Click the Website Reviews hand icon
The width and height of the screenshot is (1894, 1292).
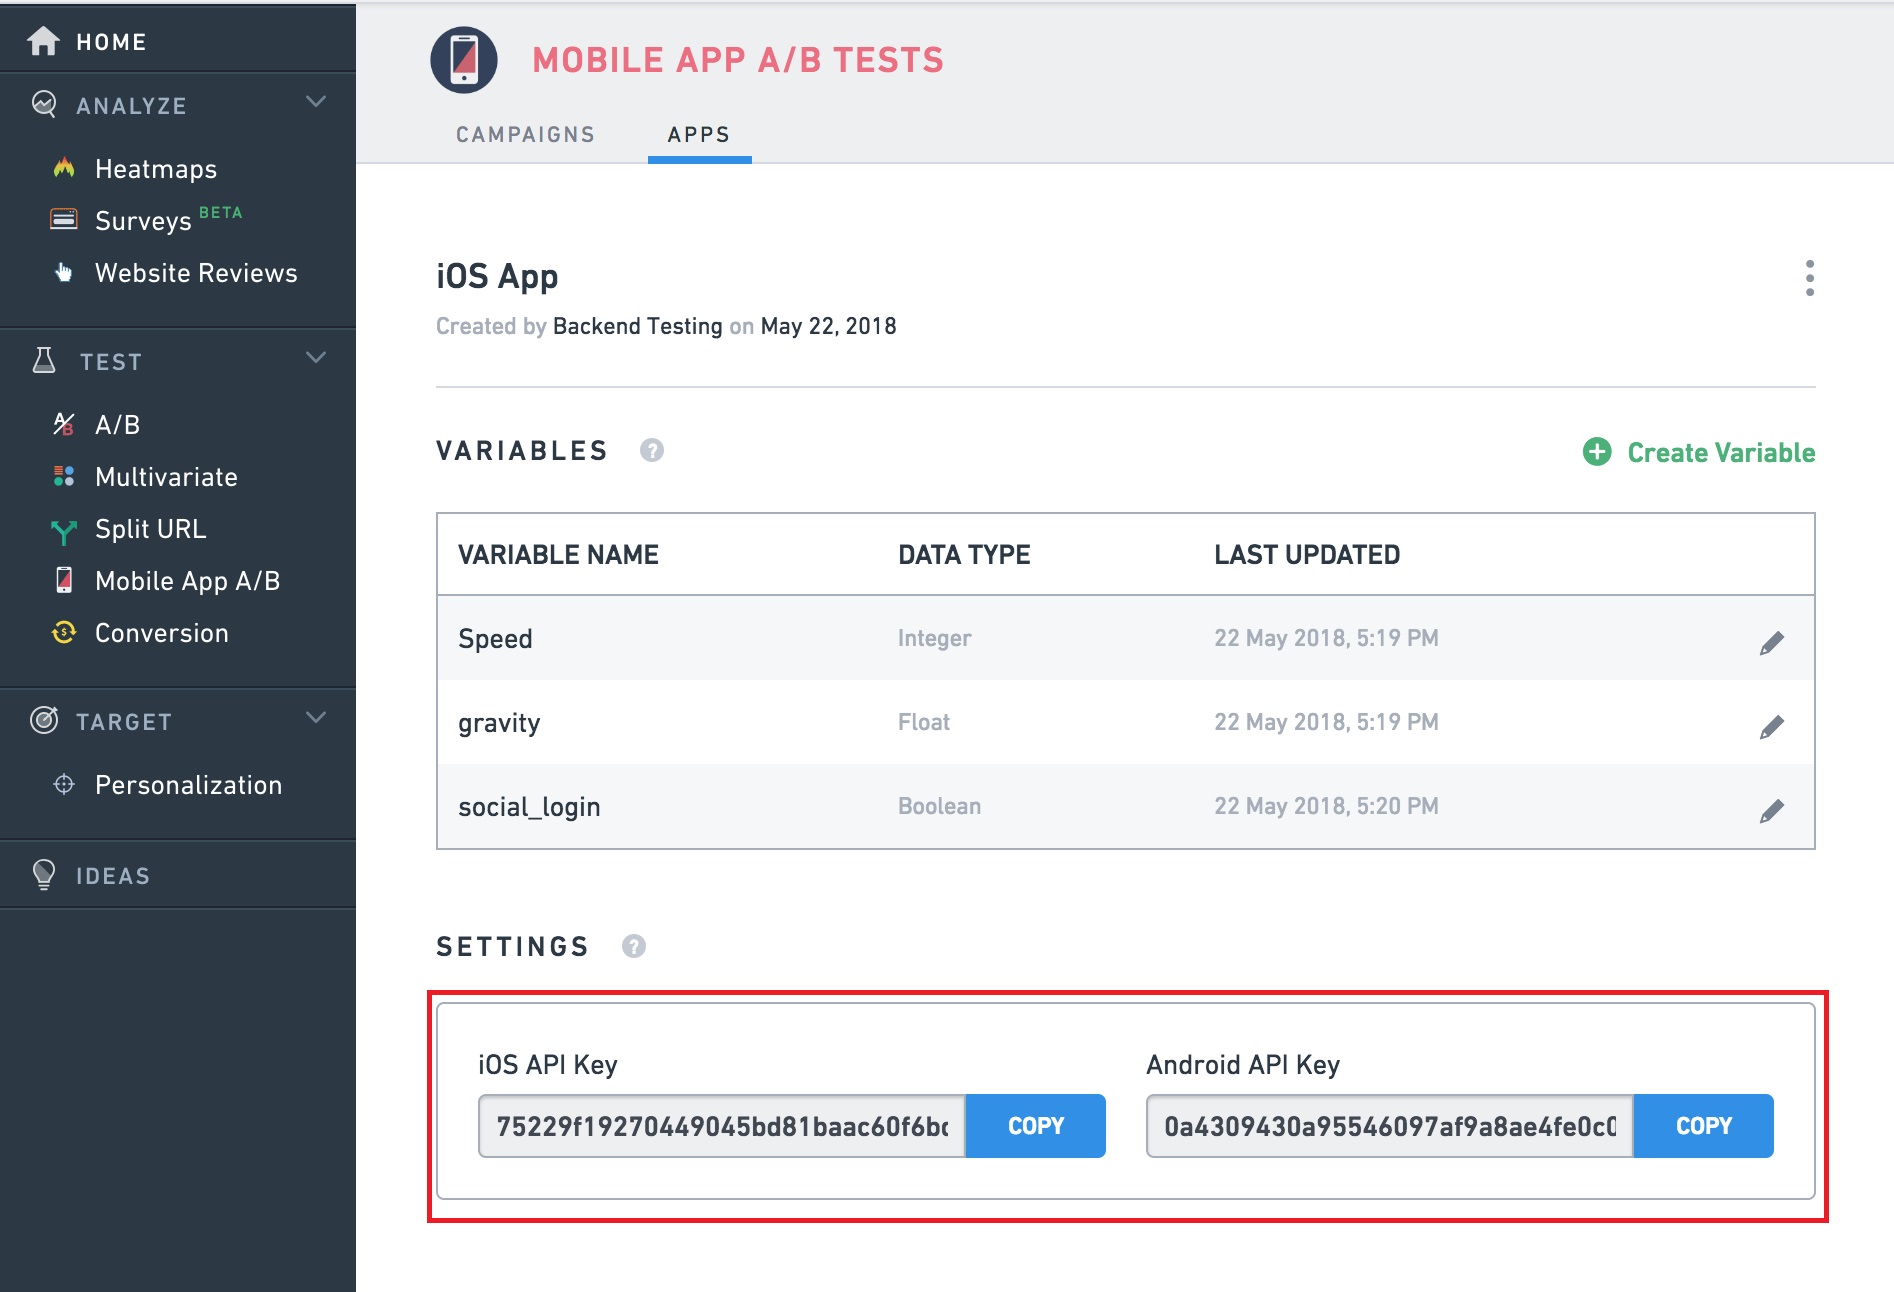pyautogui.click(x=64, y=272)
